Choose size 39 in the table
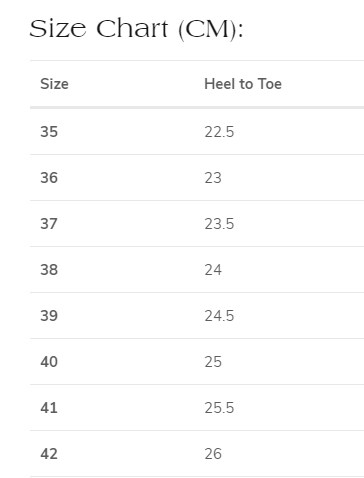 pos(49,316)
